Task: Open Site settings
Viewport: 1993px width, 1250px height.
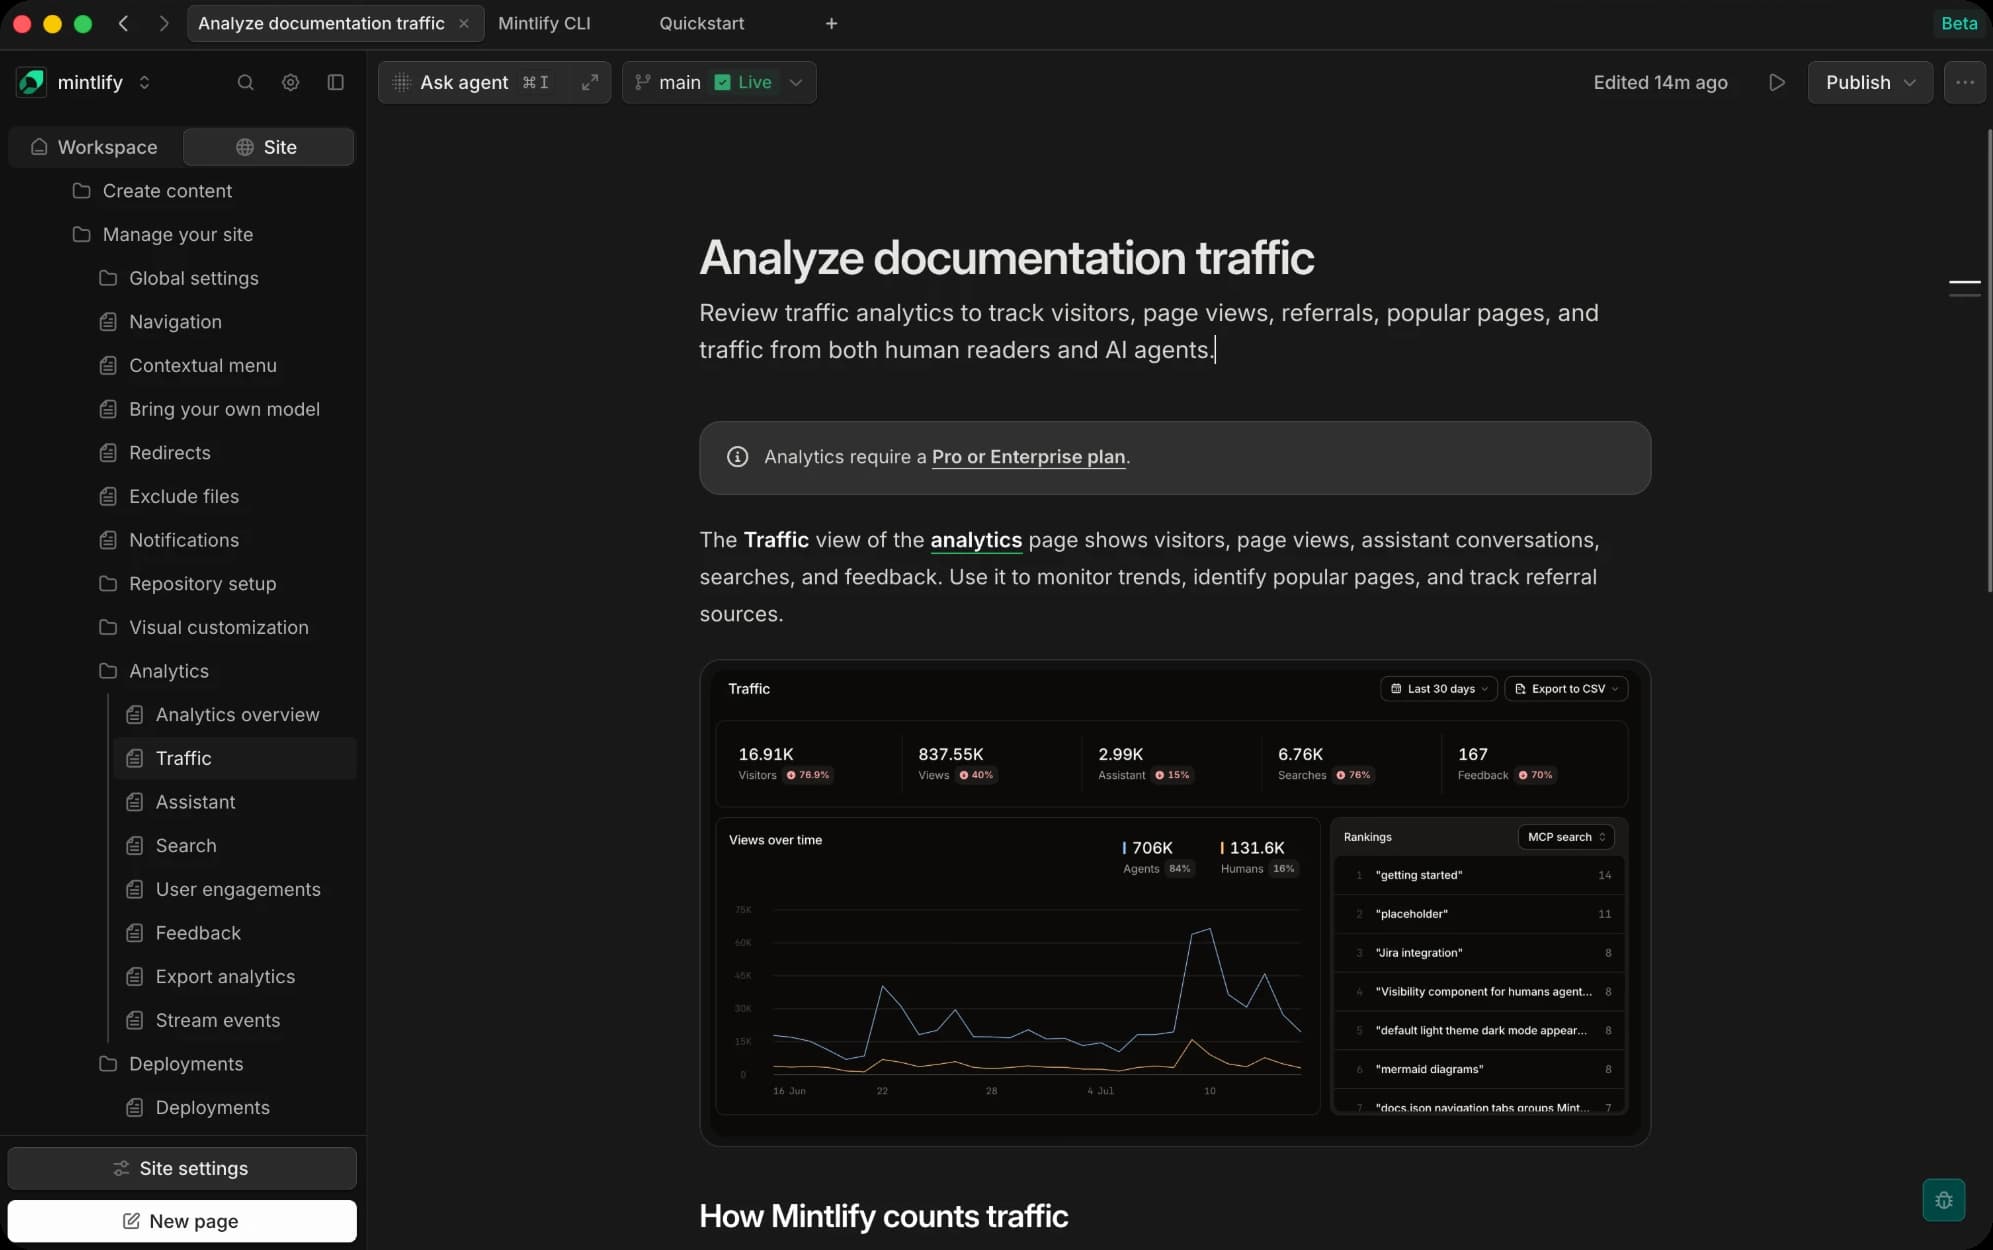Action: point(182,1169)
